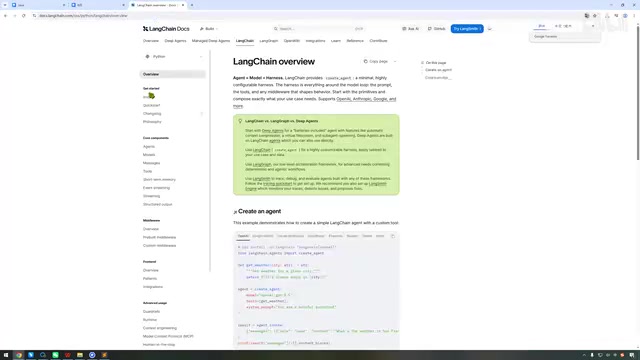Follow the Anthropic link in intro paragraph
The width and height of the screenshot is (640, 360).
click(362, 99)
